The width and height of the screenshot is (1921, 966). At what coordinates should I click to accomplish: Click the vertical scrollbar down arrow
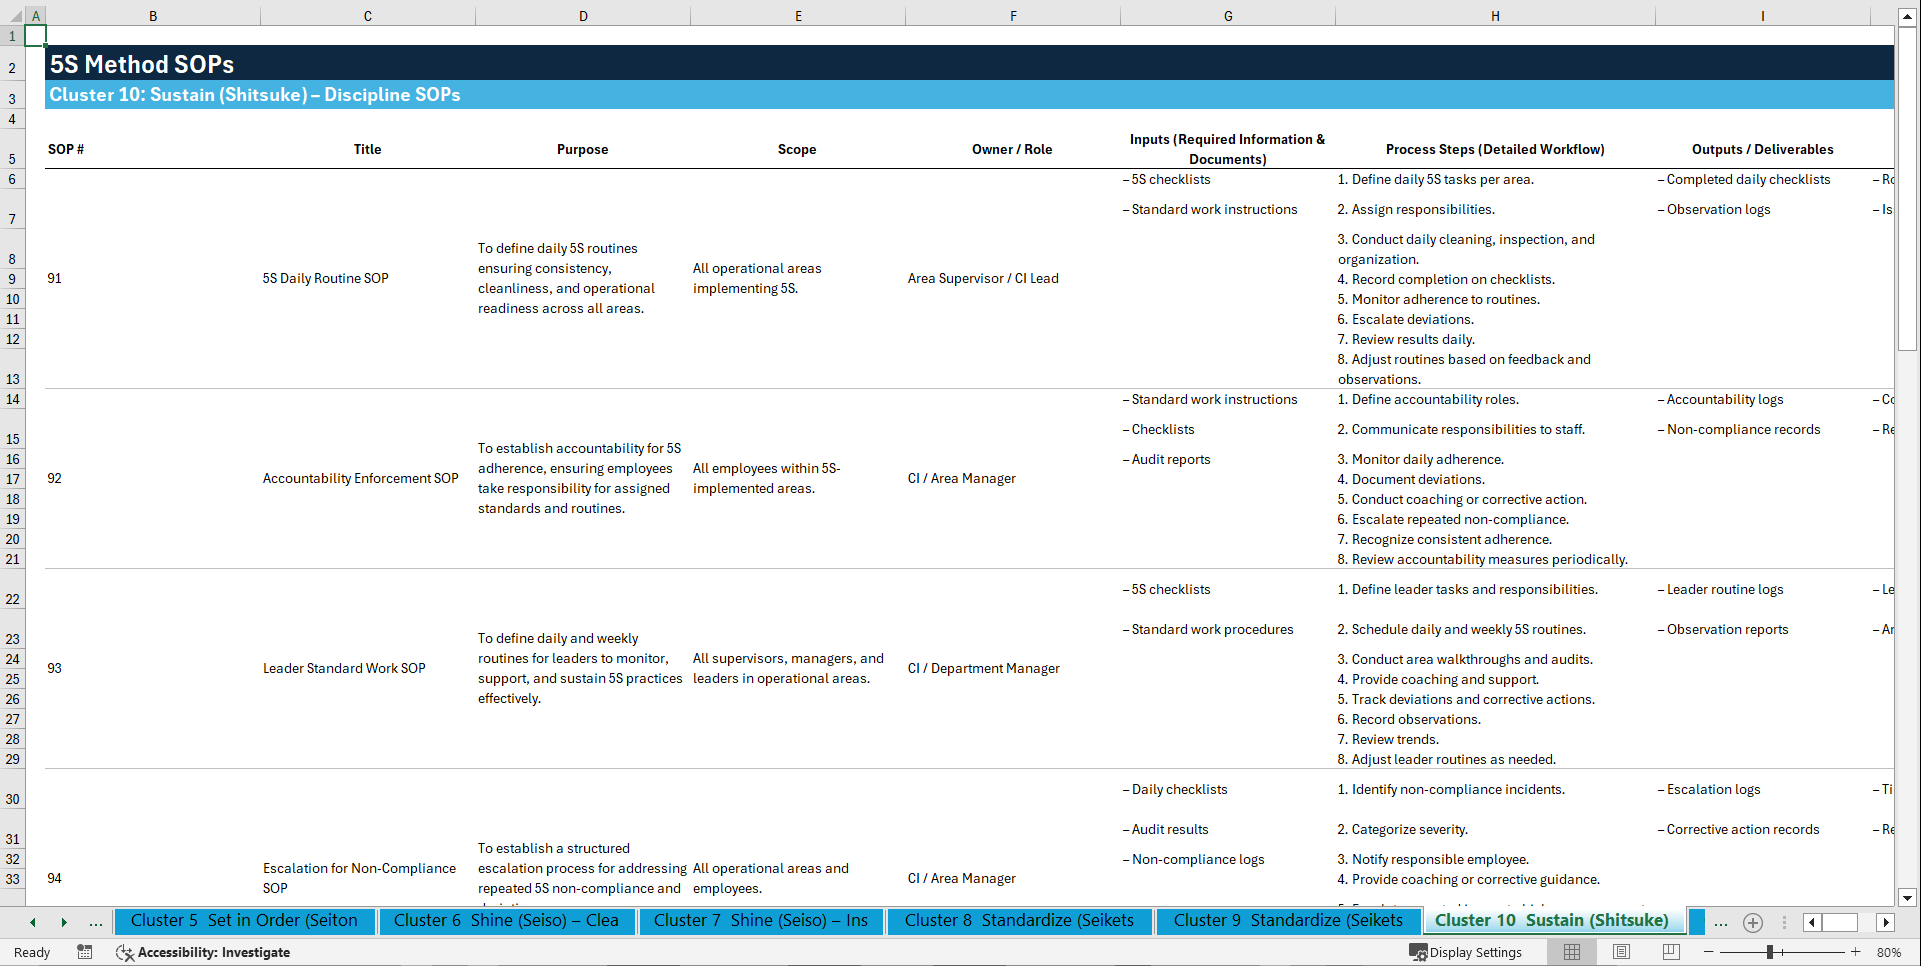(1908, 898)
